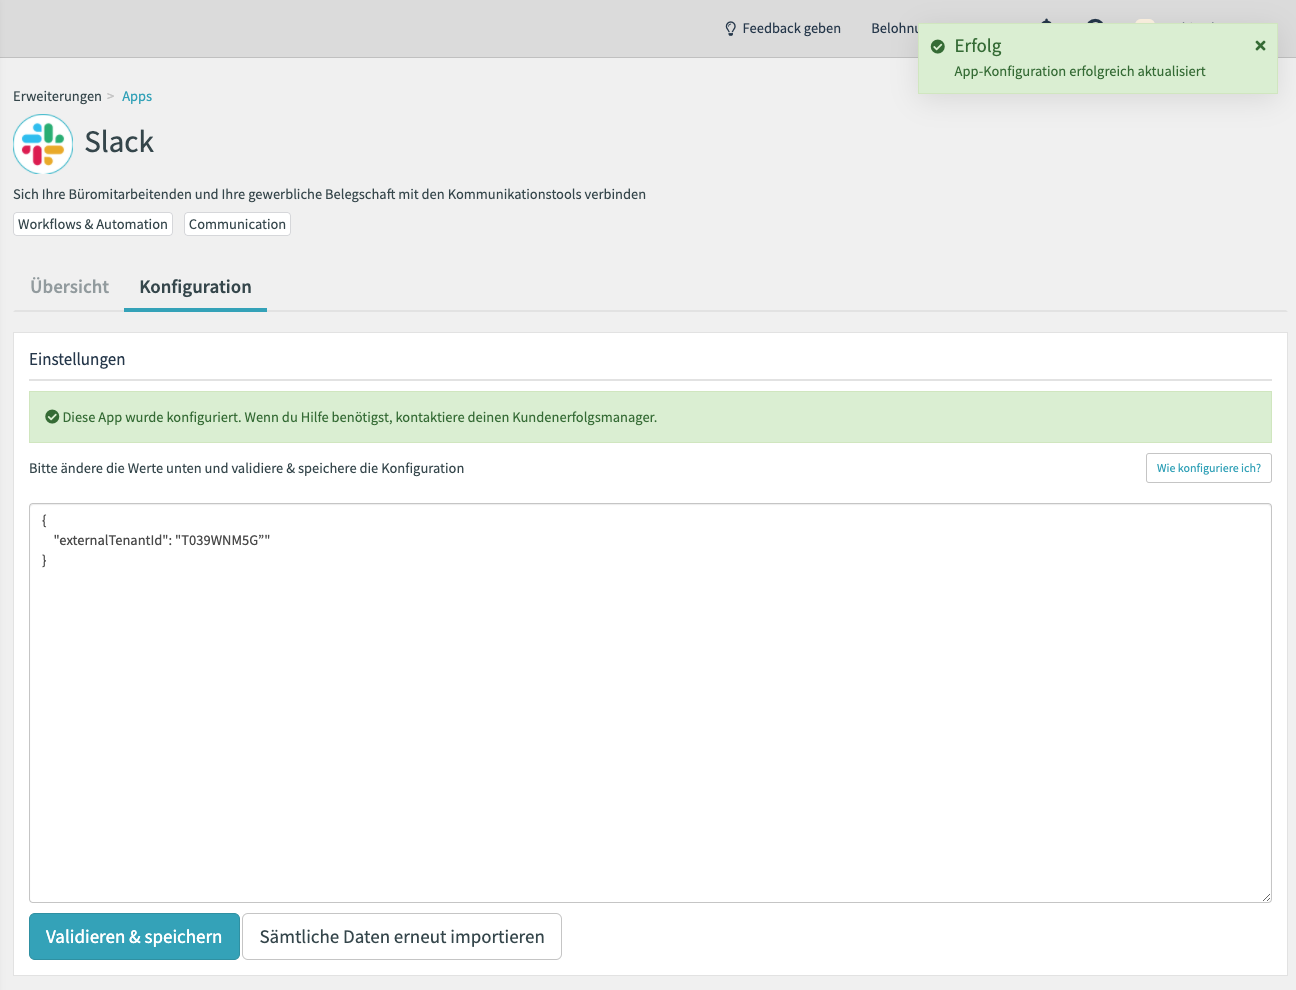
Task: Click Validieren & speichern button
Action: pyautogui.click(x=134, y=937)
